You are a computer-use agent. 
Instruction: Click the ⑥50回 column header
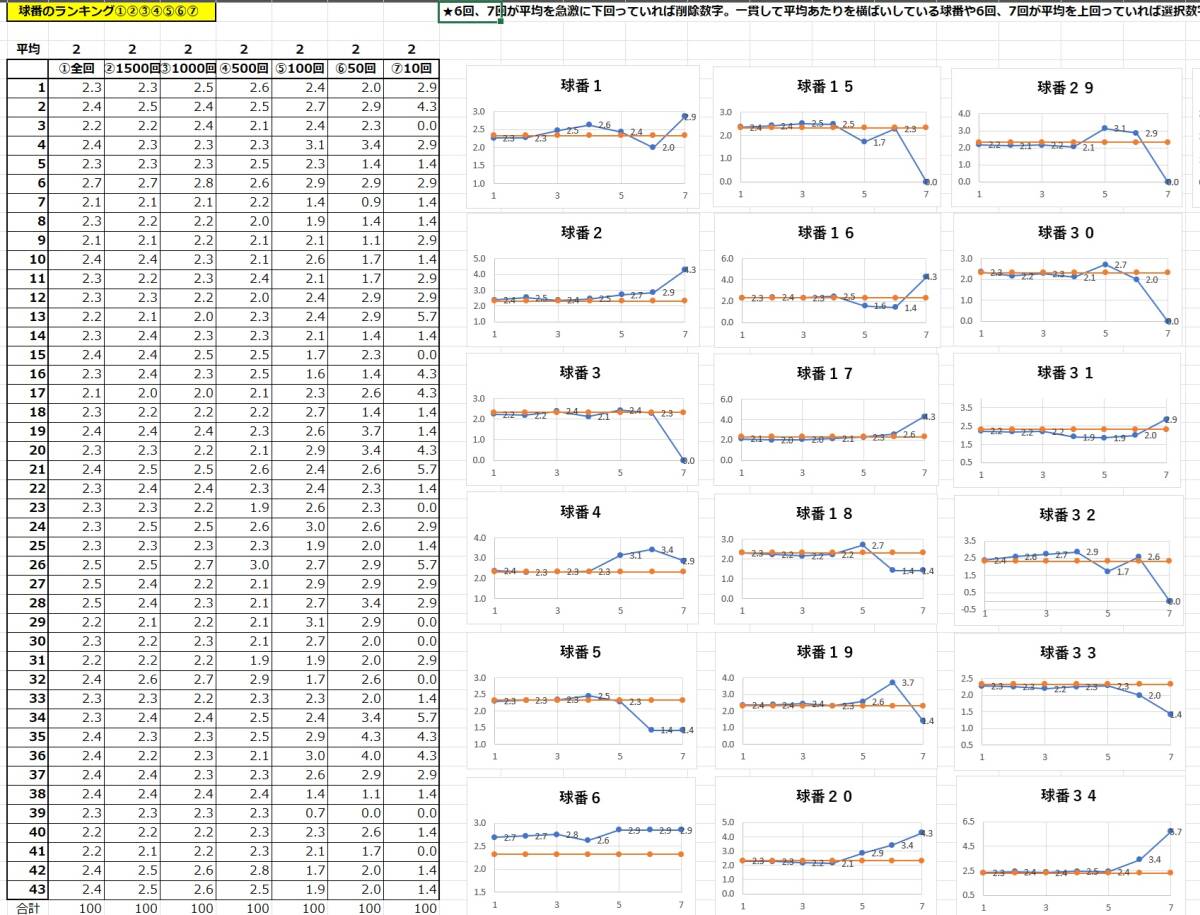pos(356,68)
